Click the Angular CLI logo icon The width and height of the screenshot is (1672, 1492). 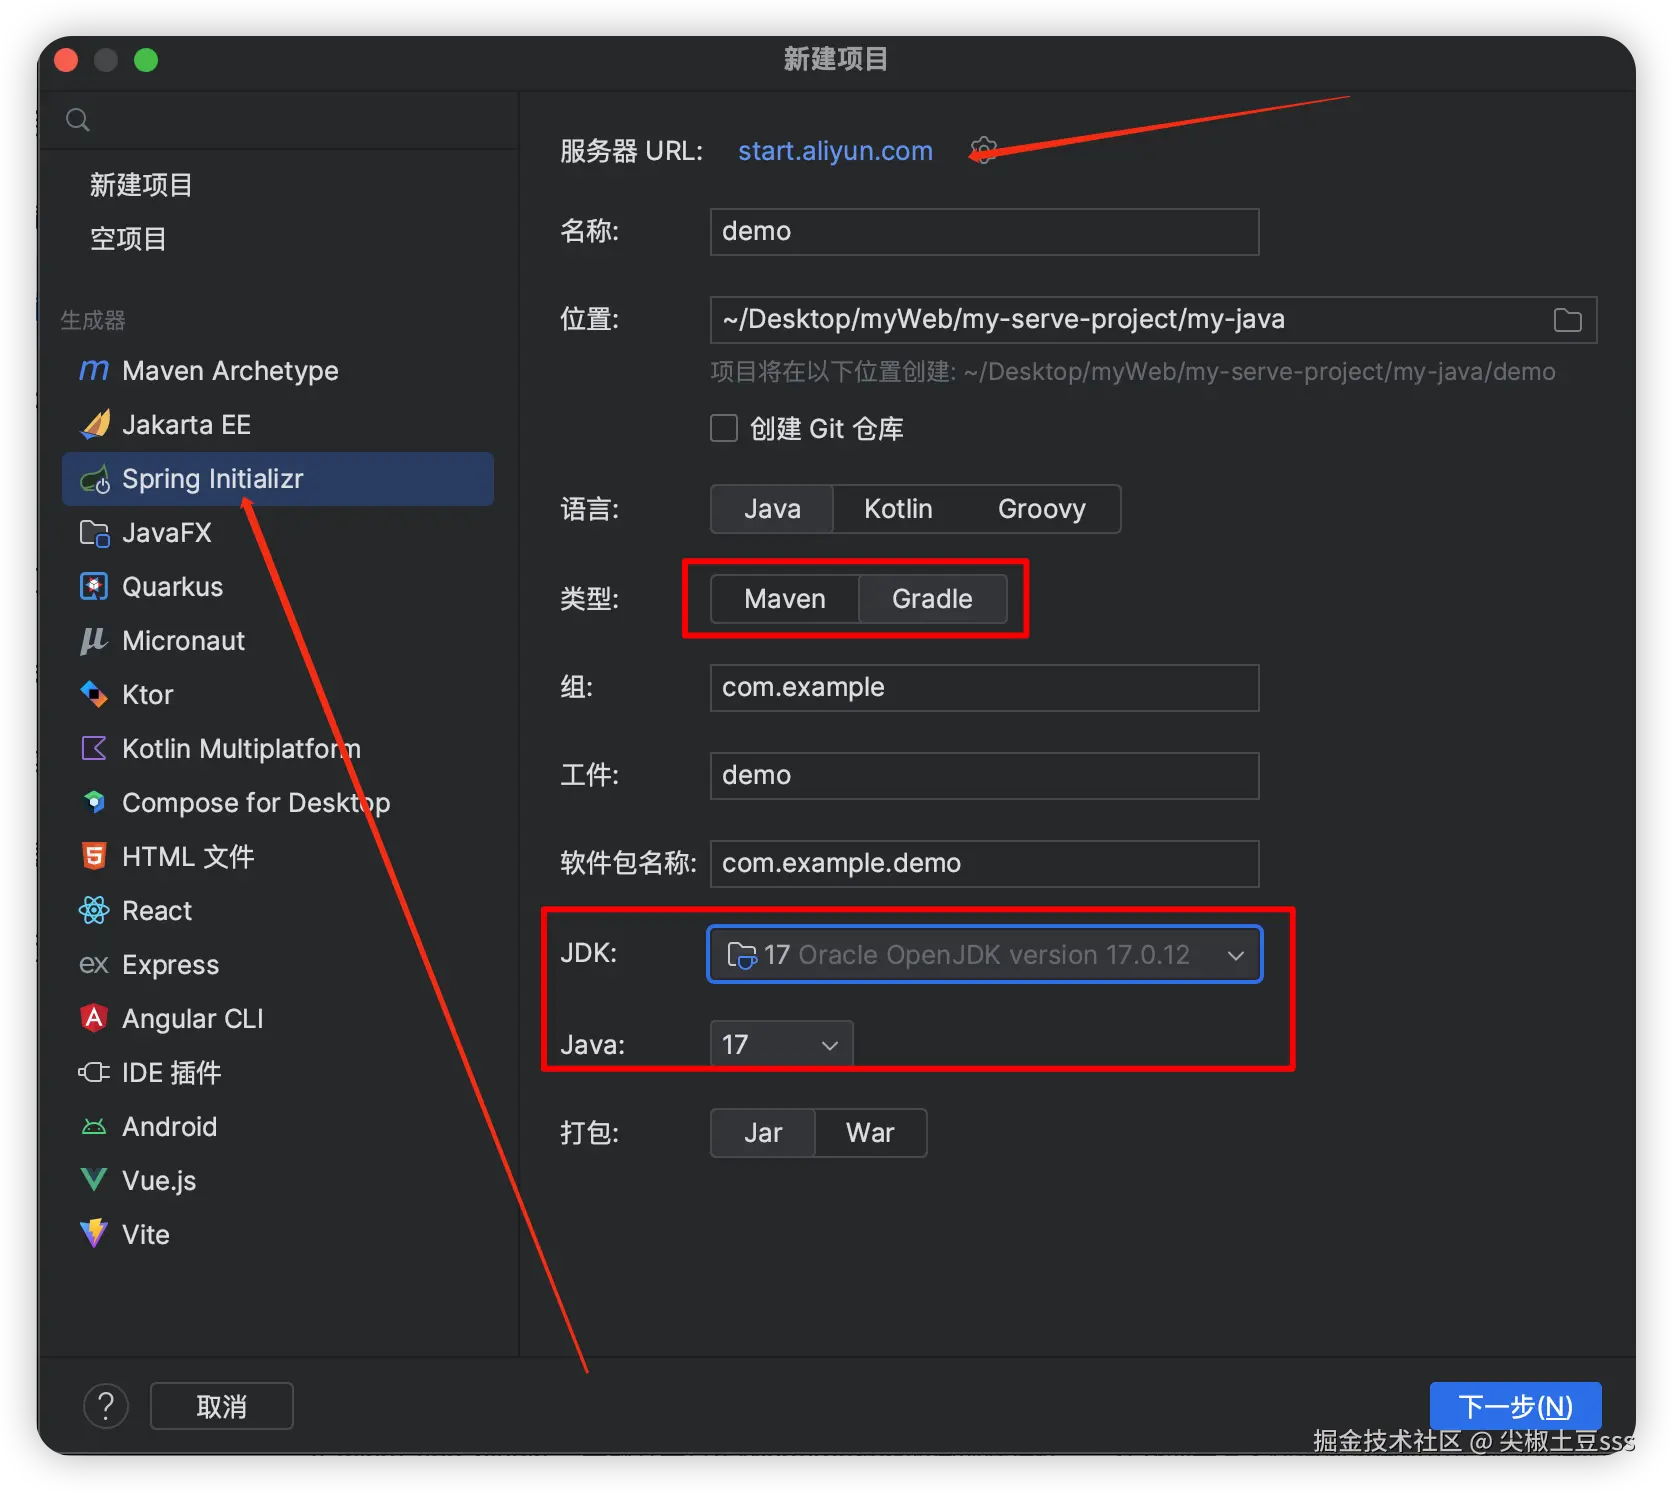(94, 1019)
